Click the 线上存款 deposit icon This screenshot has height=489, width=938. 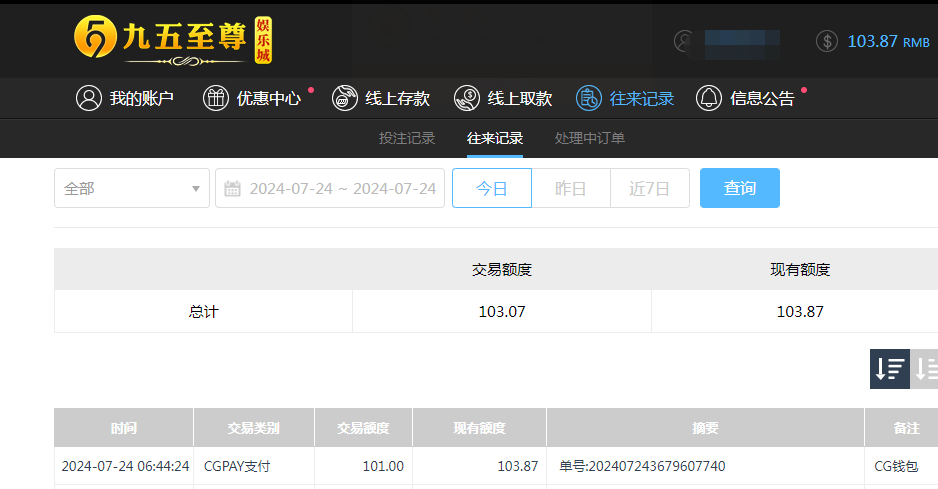[x=344, y=98]
